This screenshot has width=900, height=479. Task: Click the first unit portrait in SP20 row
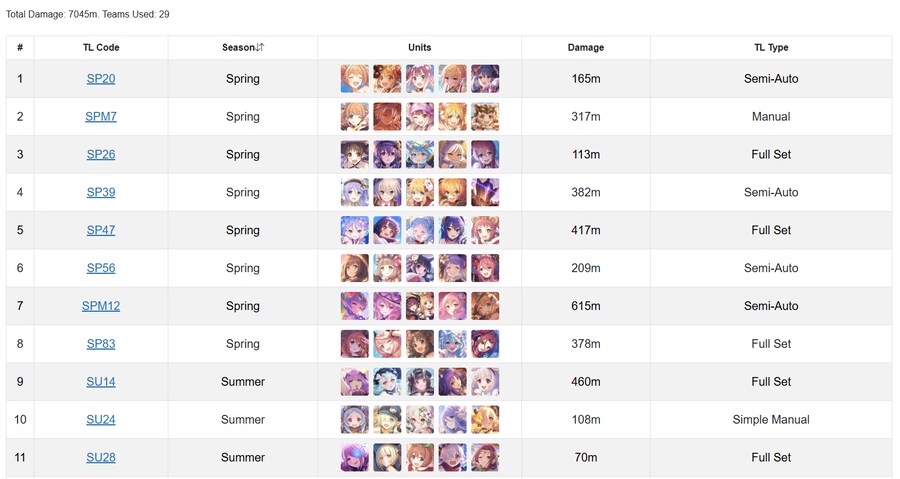355,79
